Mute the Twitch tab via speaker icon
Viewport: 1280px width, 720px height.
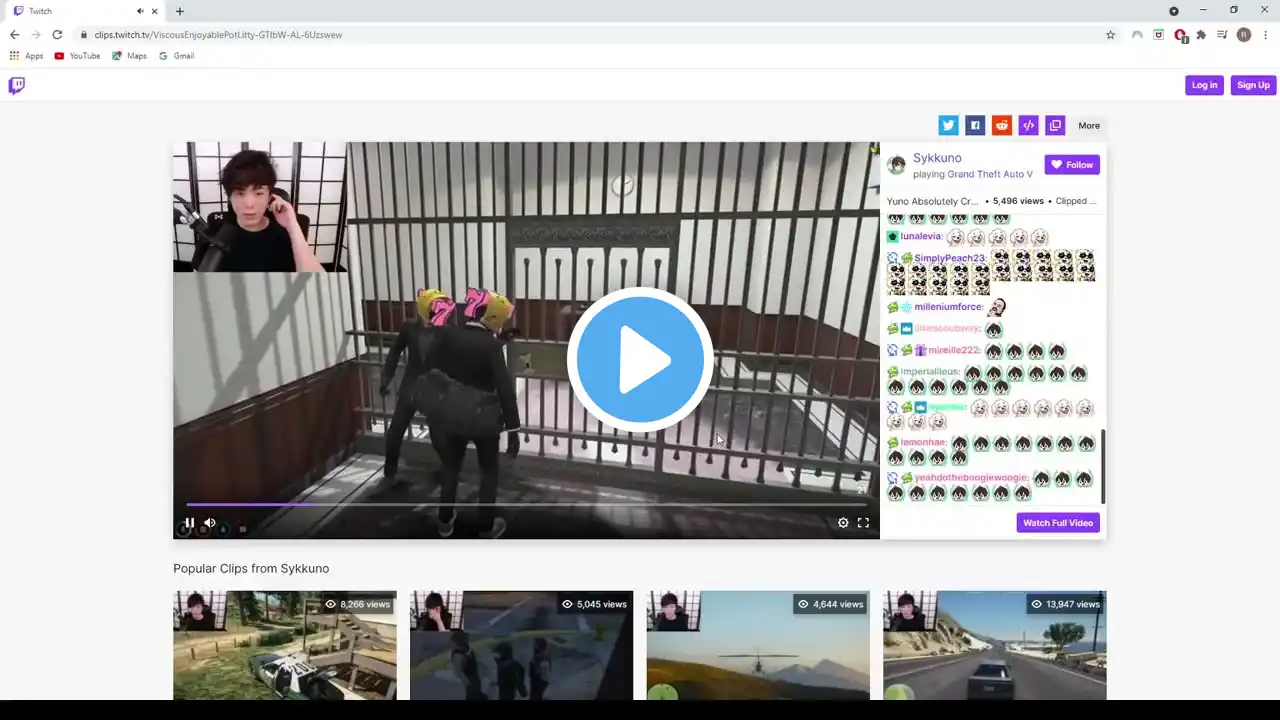pyautogui.click(x=140, y=11)
